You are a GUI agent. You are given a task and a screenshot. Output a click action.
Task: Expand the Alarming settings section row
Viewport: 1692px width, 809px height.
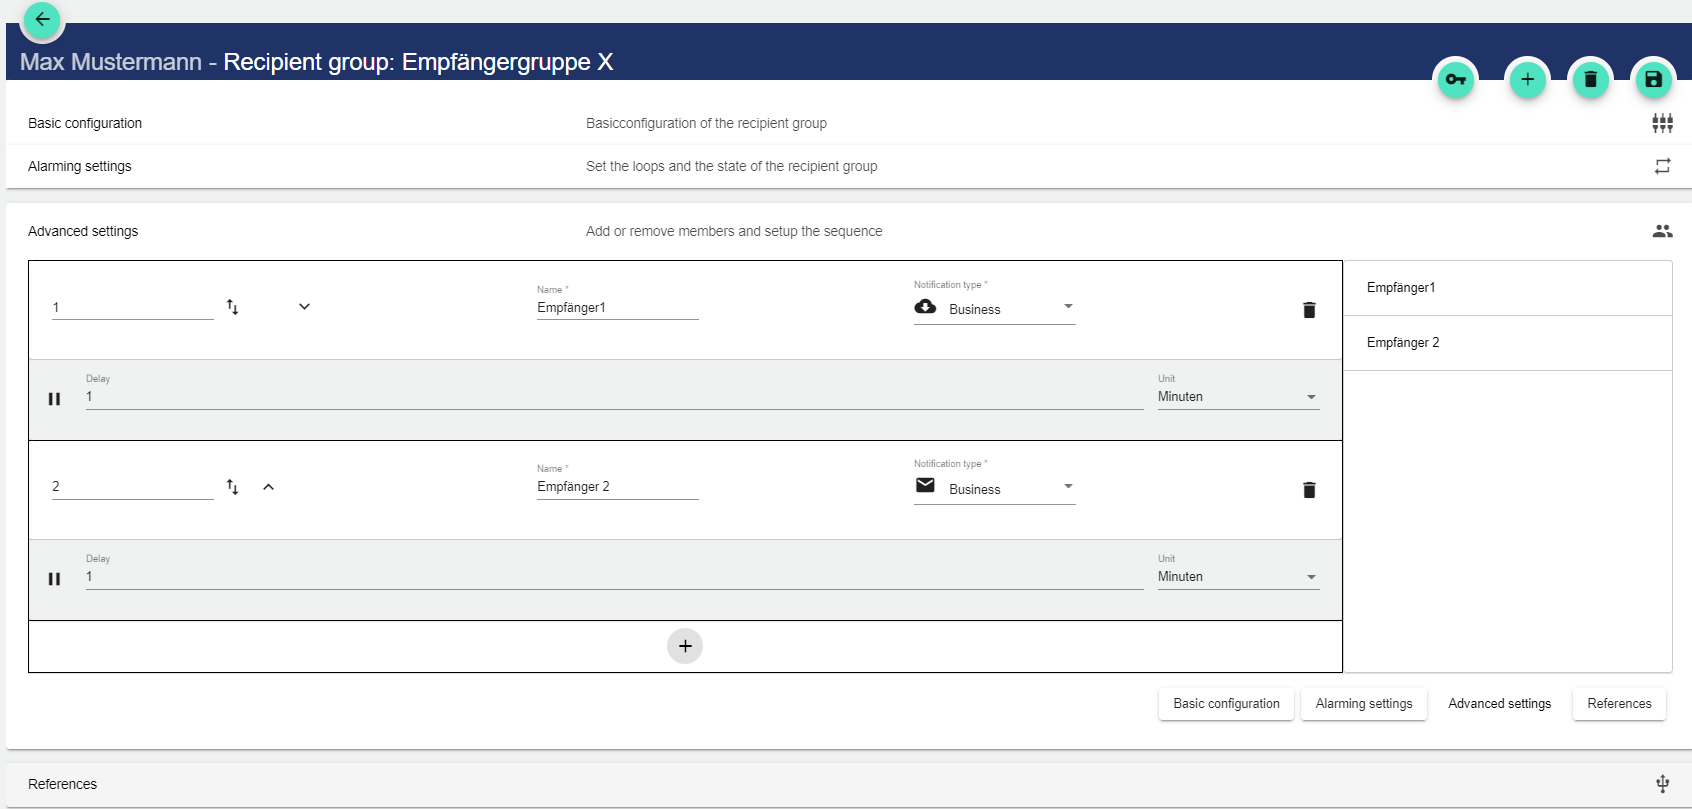point(80,166)
